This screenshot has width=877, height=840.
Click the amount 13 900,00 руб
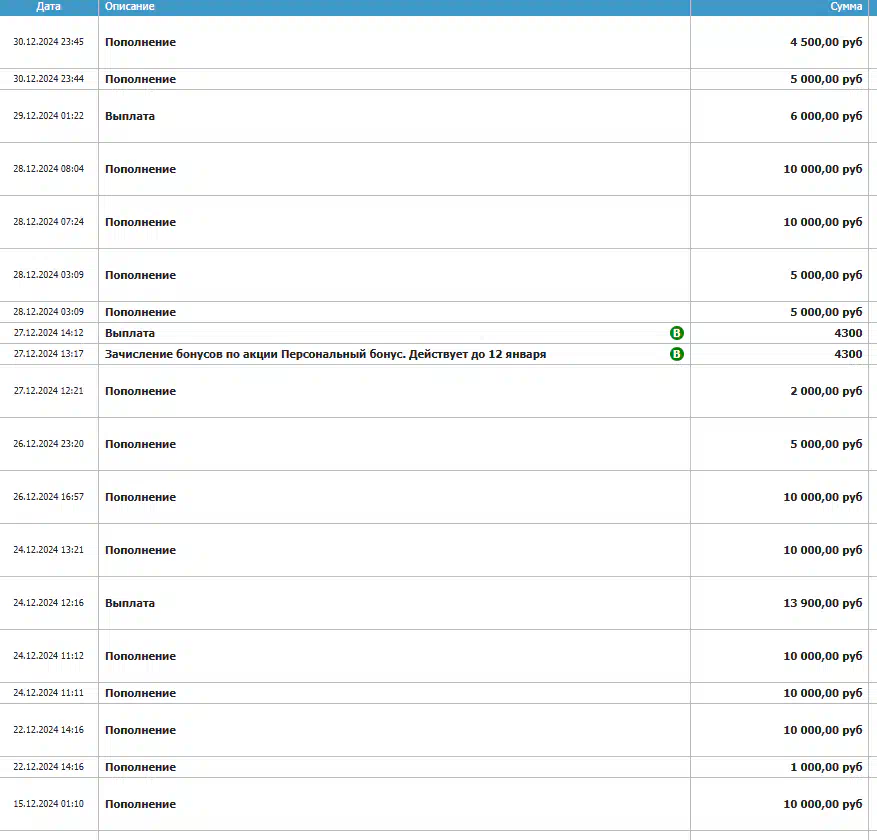(x=823, y=603)
